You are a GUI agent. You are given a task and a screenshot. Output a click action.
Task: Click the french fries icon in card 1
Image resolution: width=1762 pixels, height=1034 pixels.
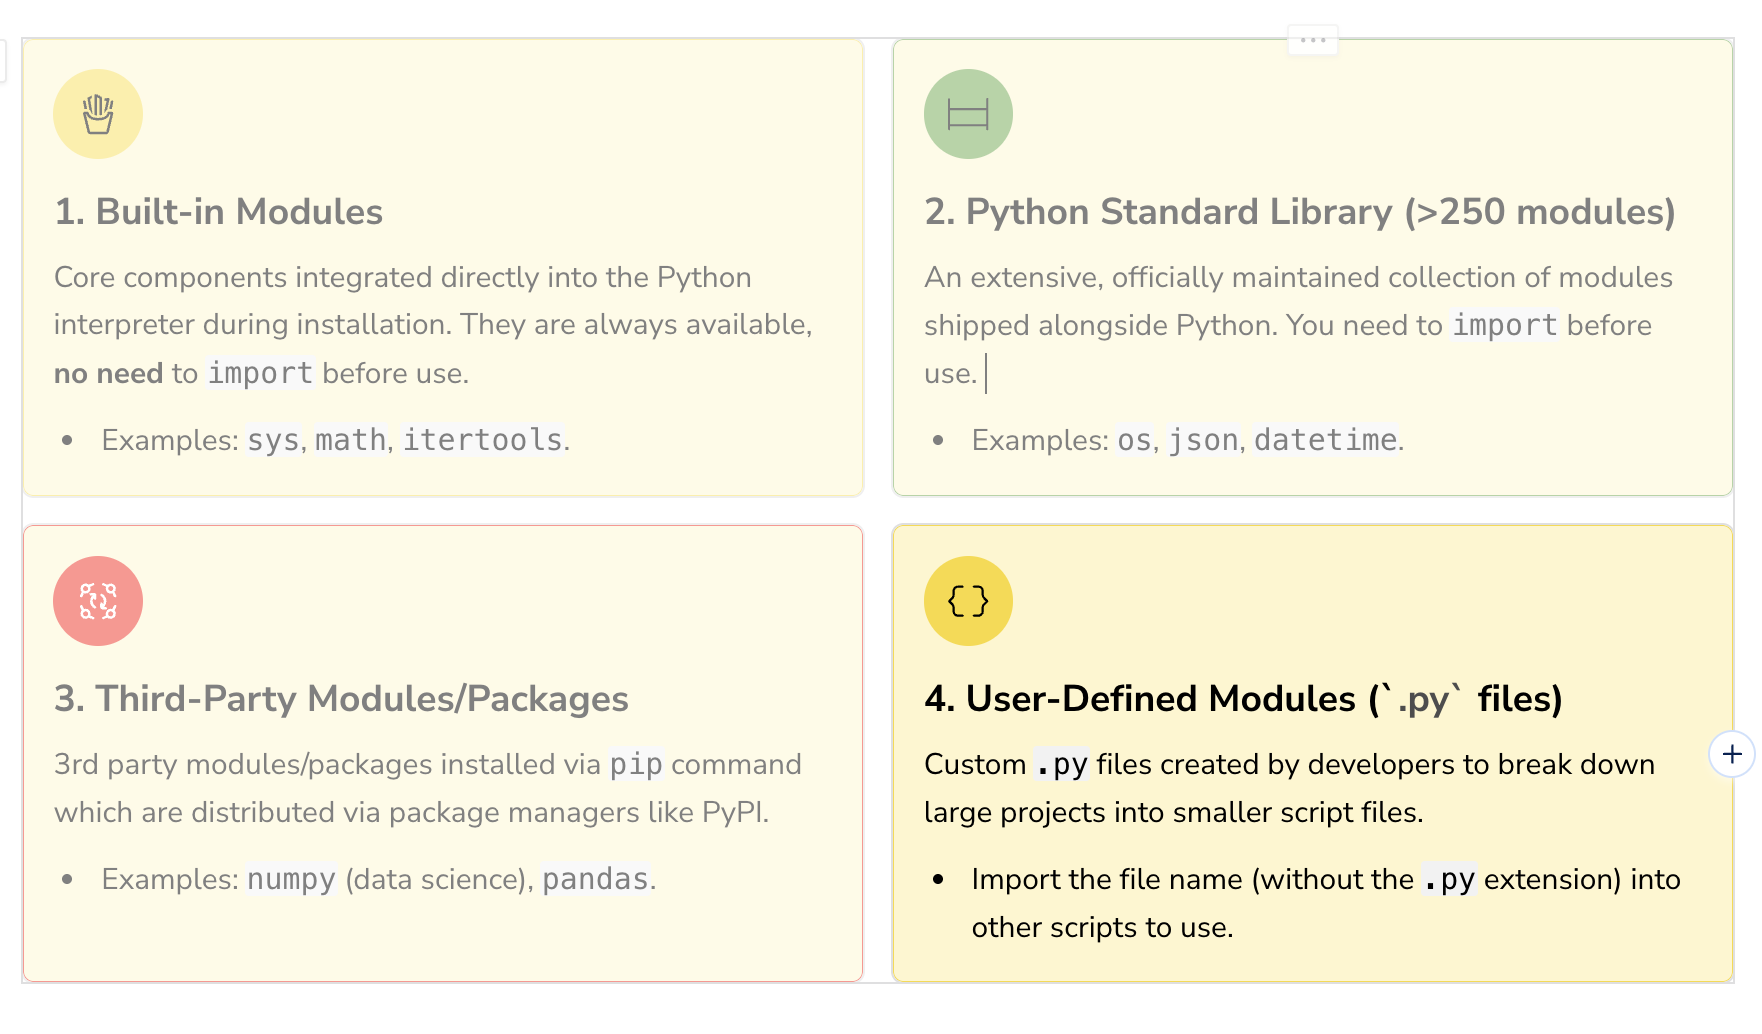98,114
